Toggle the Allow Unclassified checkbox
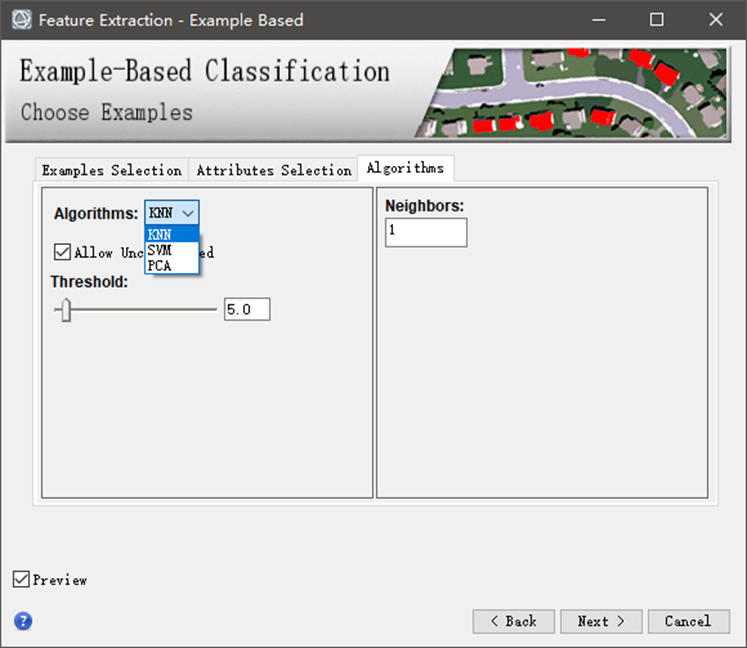Image resolution: width=747 pixels, height=648 pixels. point(62,252)
